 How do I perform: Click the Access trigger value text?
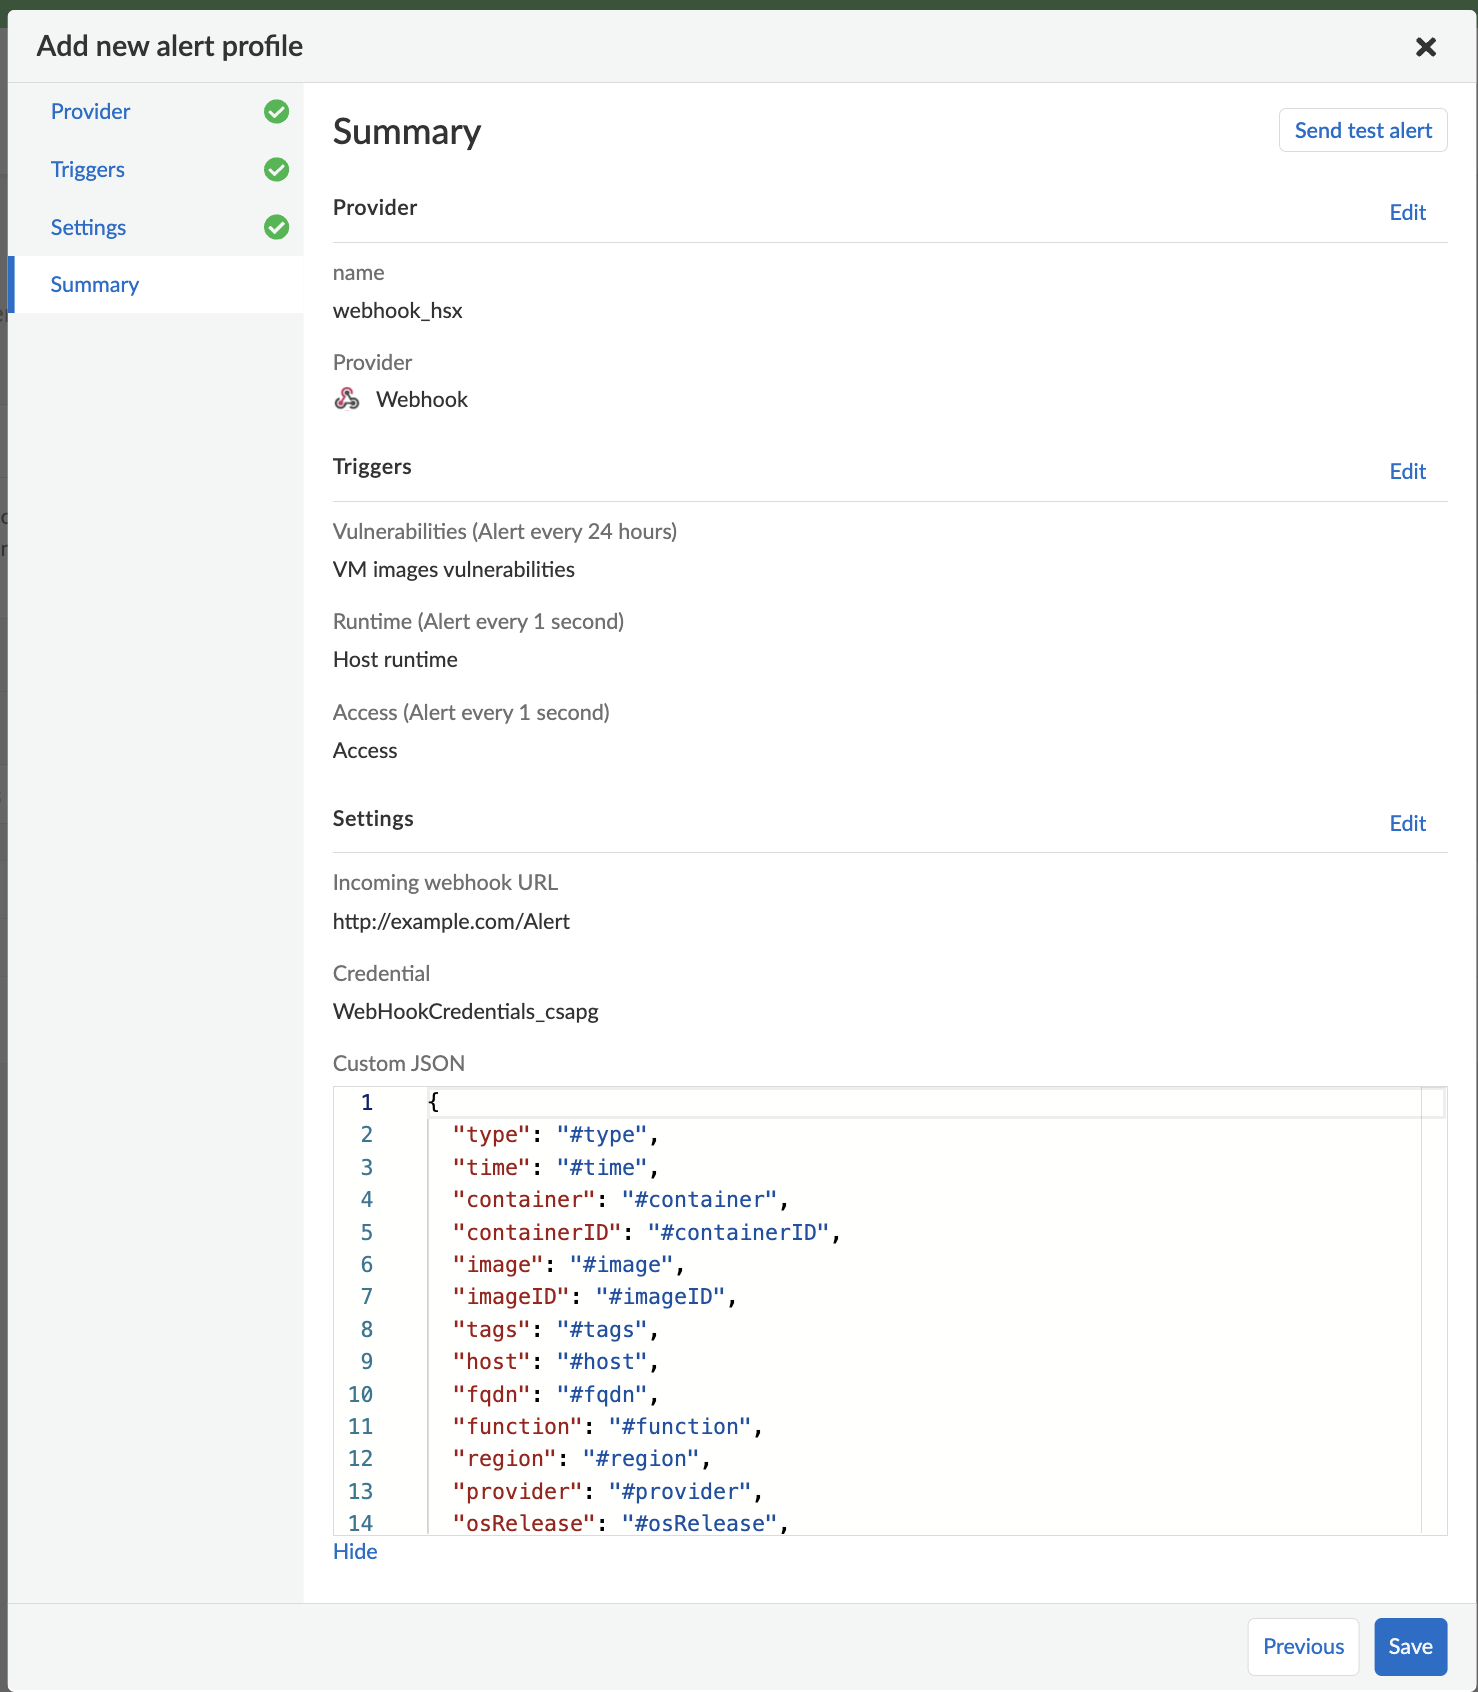pos(365,750)
